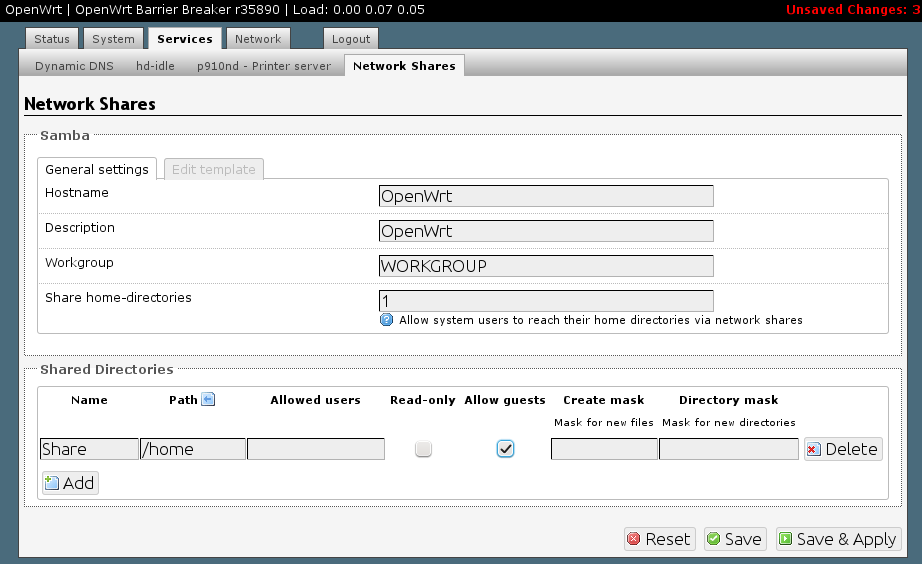This screenshot has width=922, height=564.
Task: Click the Path column arrow icon
Action: point(208,399)
